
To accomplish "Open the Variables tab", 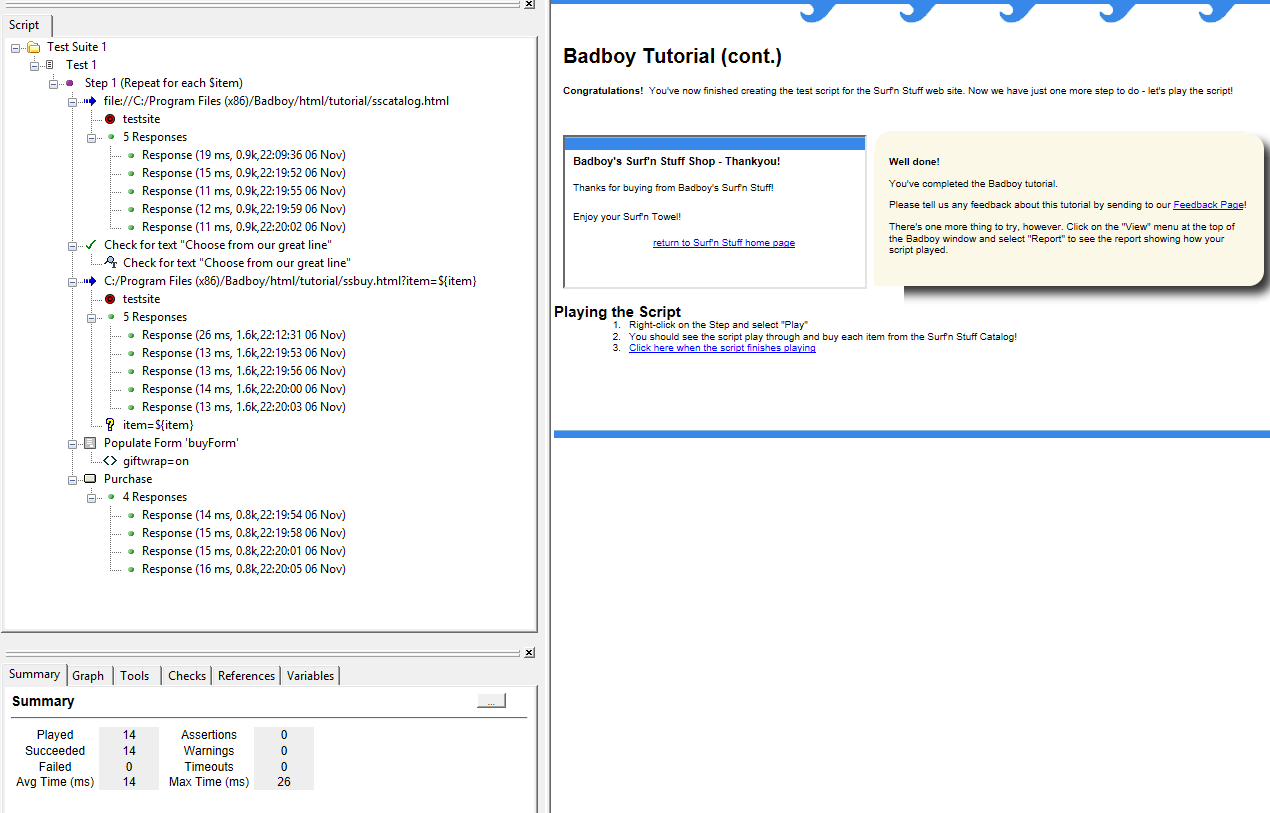I will [310, 676].
